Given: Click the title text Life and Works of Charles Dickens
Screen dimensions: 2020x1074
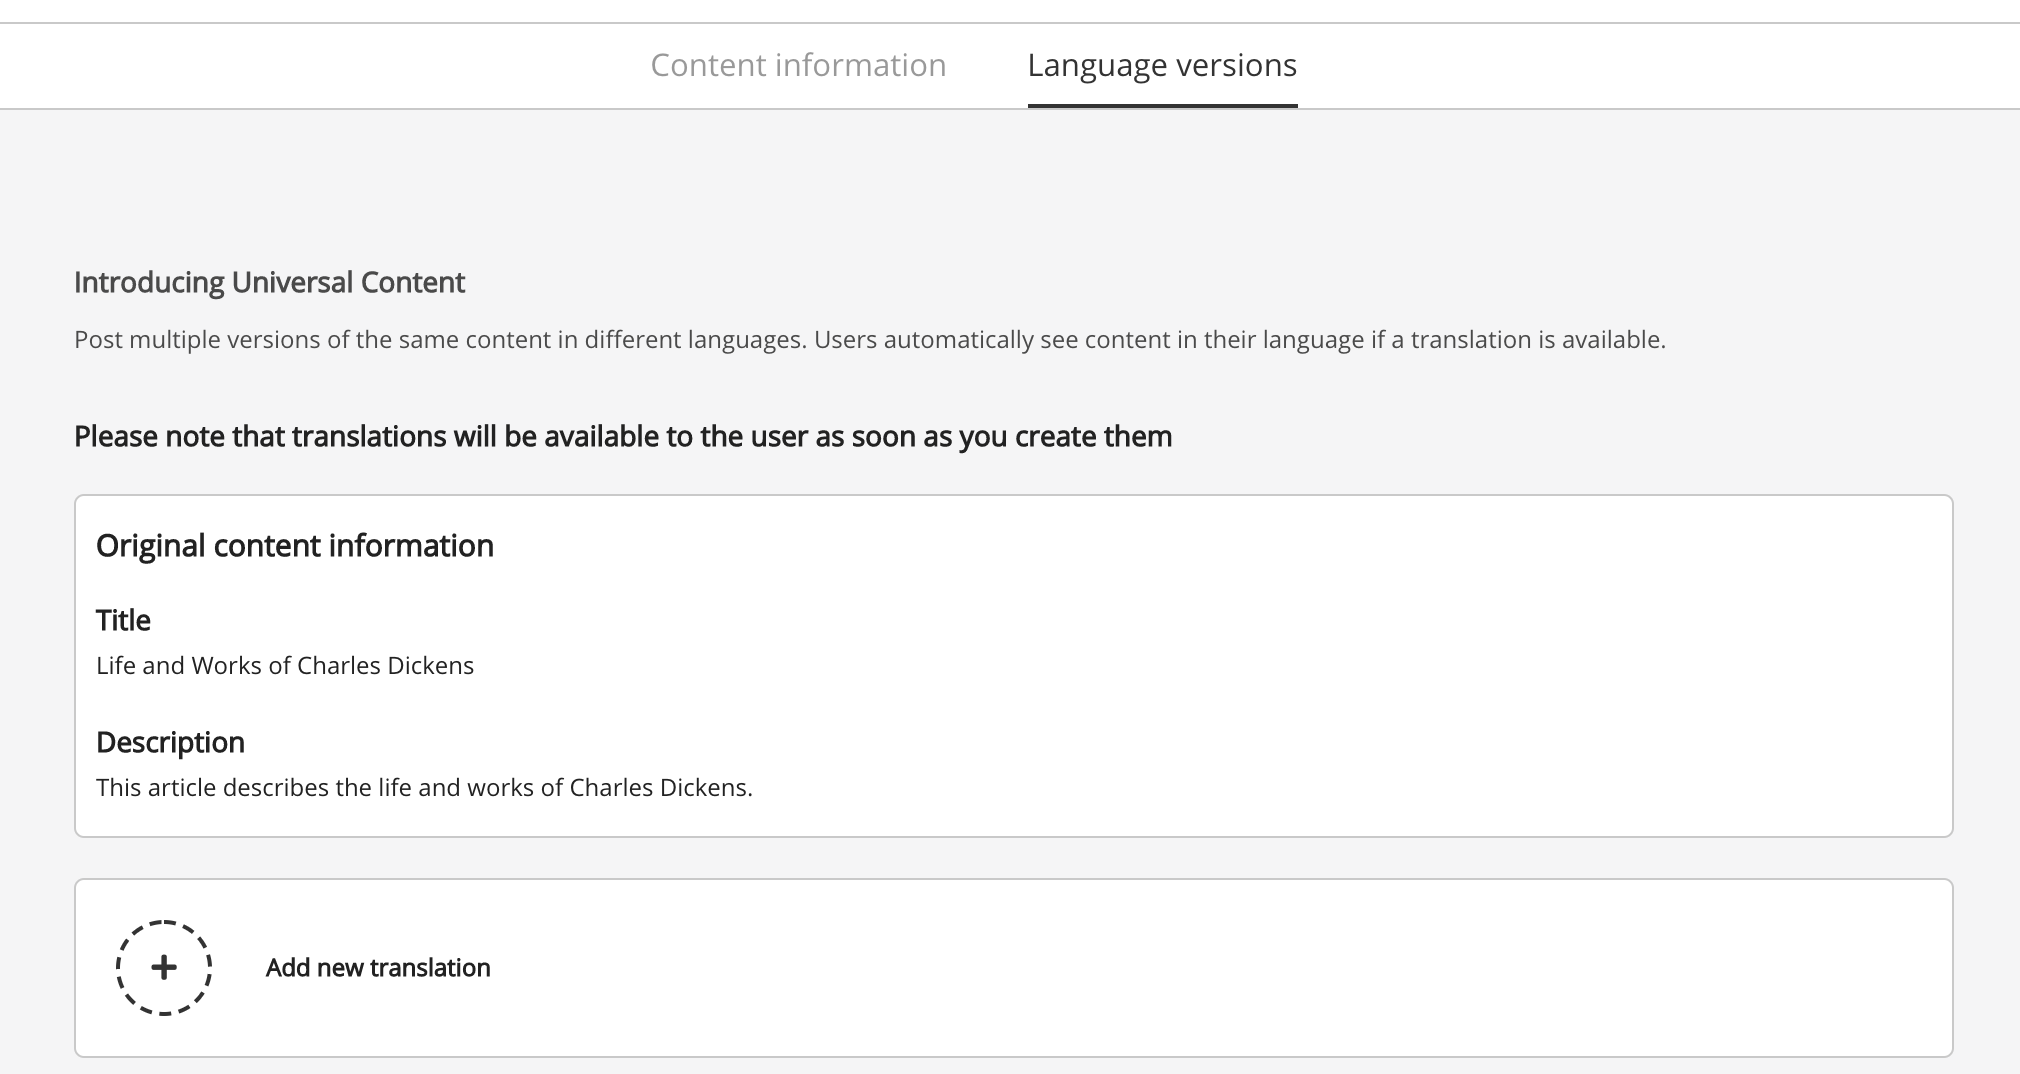Looking at the screenshot, I should (285, 666).
